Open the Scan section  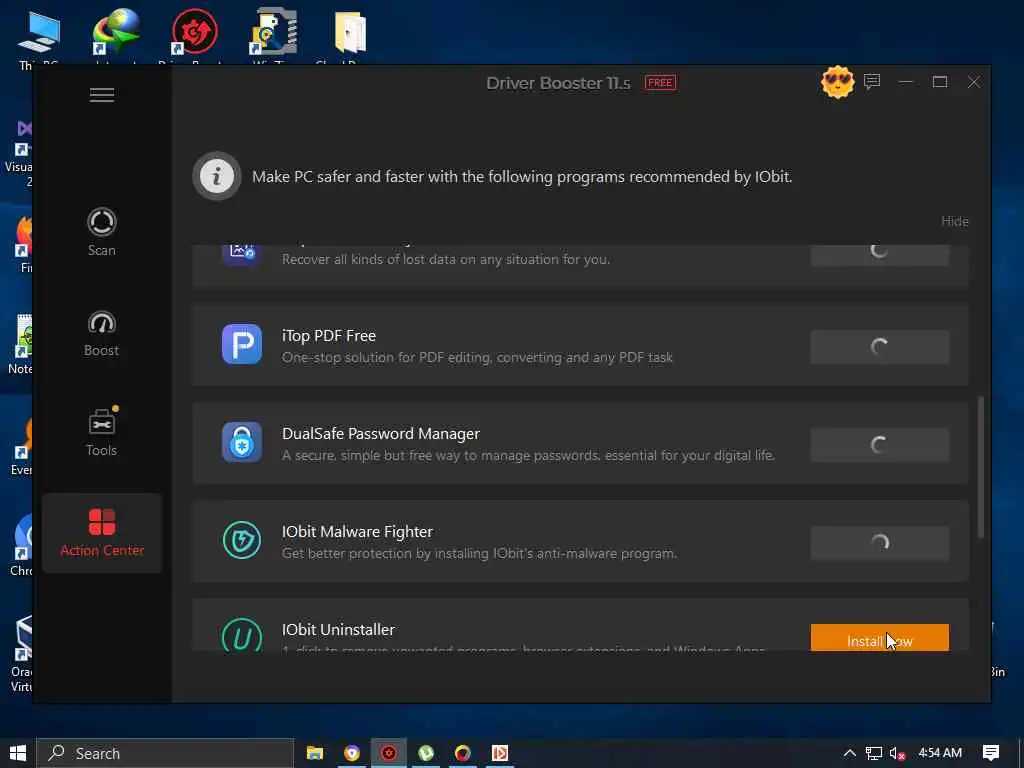pyautogui.click(x=101, y=232)
